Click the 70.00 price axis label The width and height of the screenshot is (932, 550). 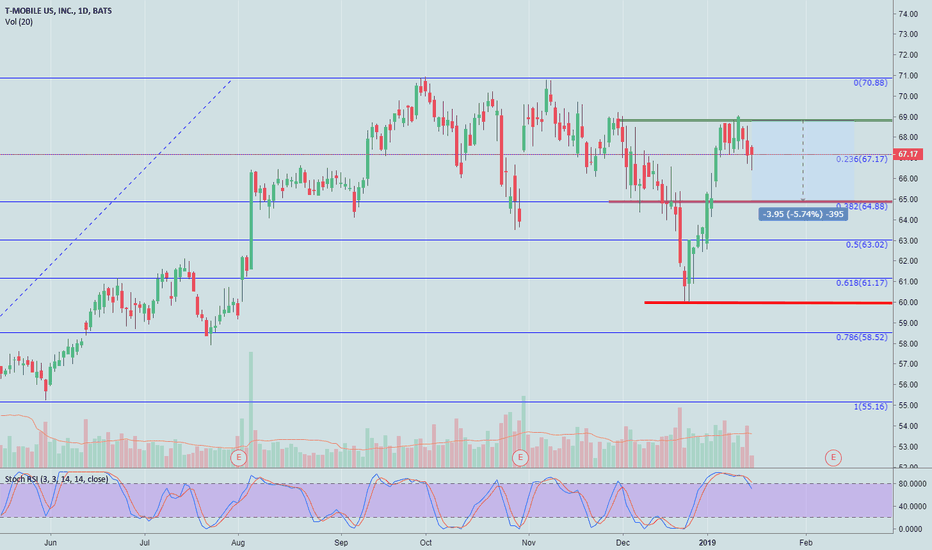point(908,96)
